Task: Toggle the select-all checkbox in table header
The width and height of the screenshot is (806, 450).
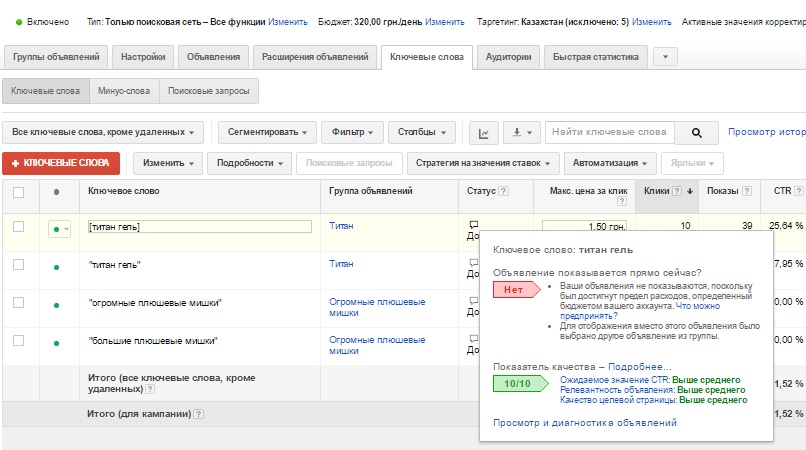Action: 19,192
